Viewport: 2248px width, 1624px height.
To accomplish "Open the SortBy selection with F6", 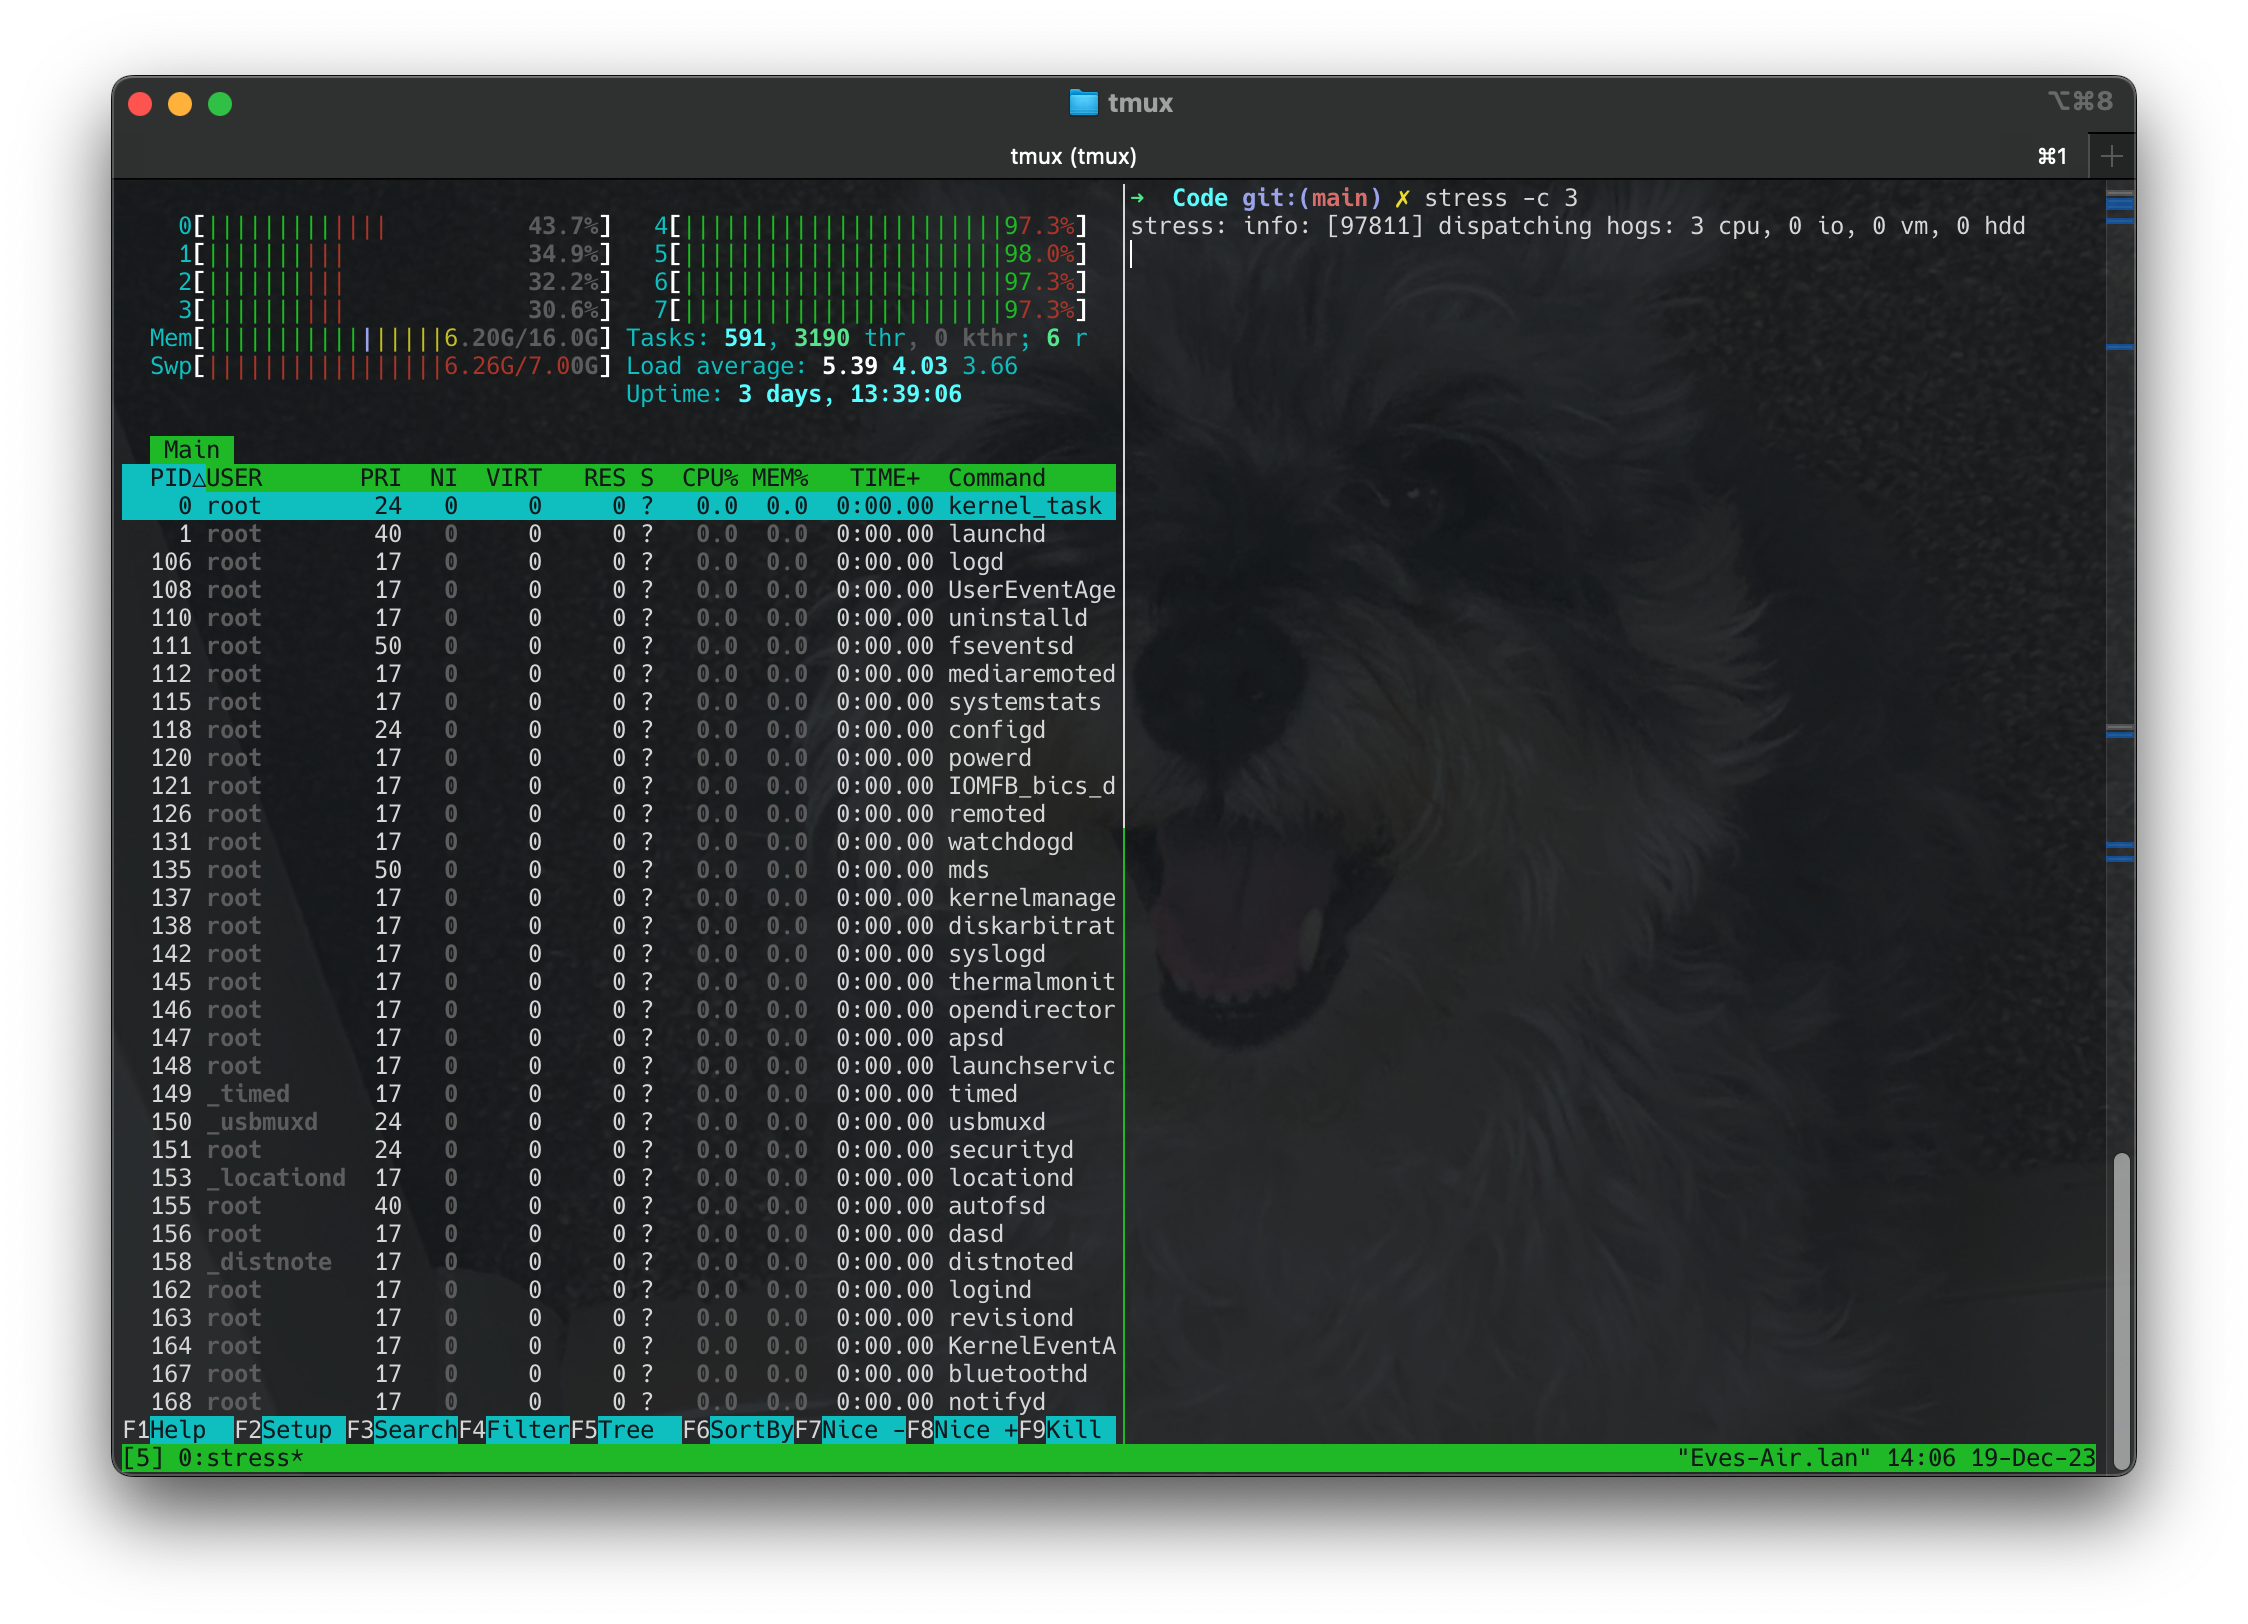I will point(738,1430).
